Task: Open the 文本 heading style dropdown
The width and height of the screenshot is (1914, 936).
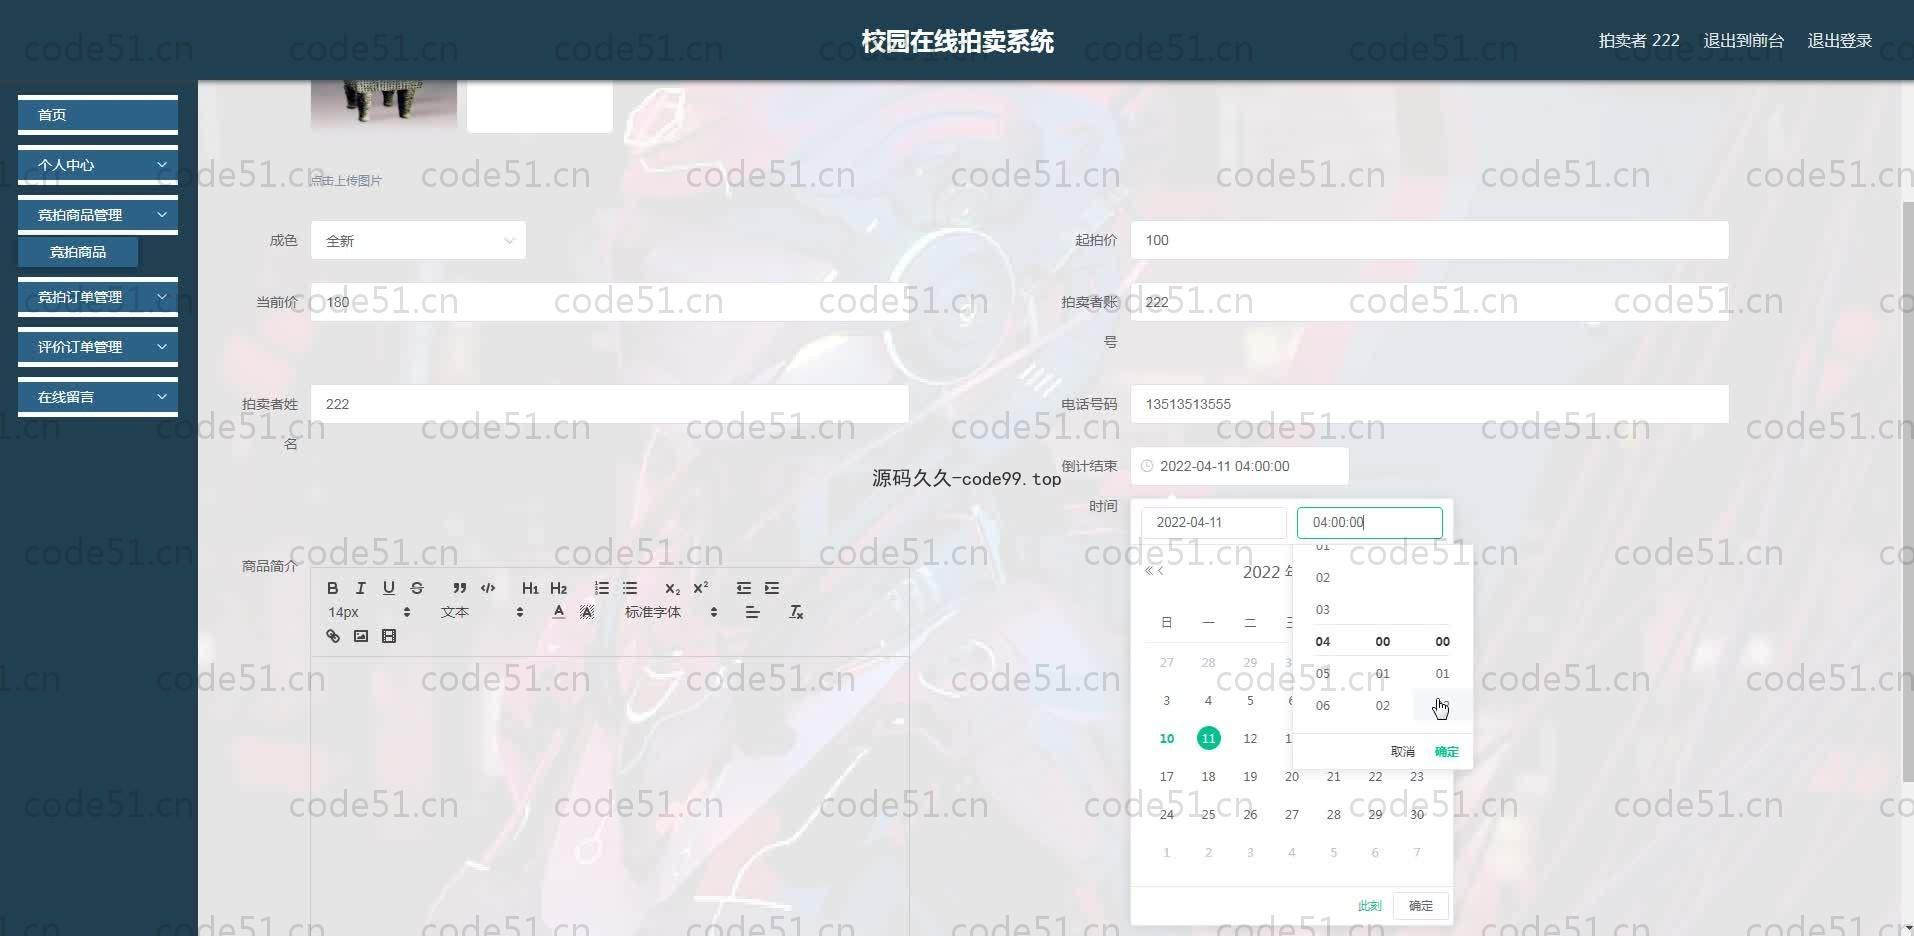Action: (483, 612)
